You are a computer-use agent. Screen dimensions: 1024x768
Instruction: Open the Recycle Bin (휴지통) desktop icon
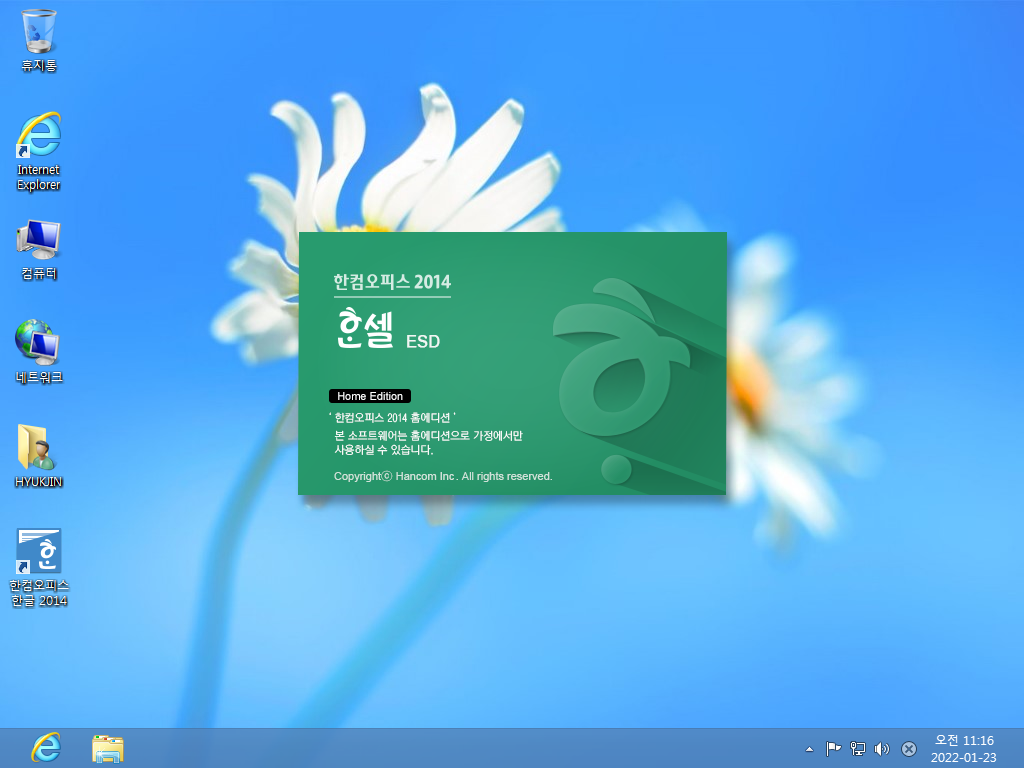click(39, 40)
